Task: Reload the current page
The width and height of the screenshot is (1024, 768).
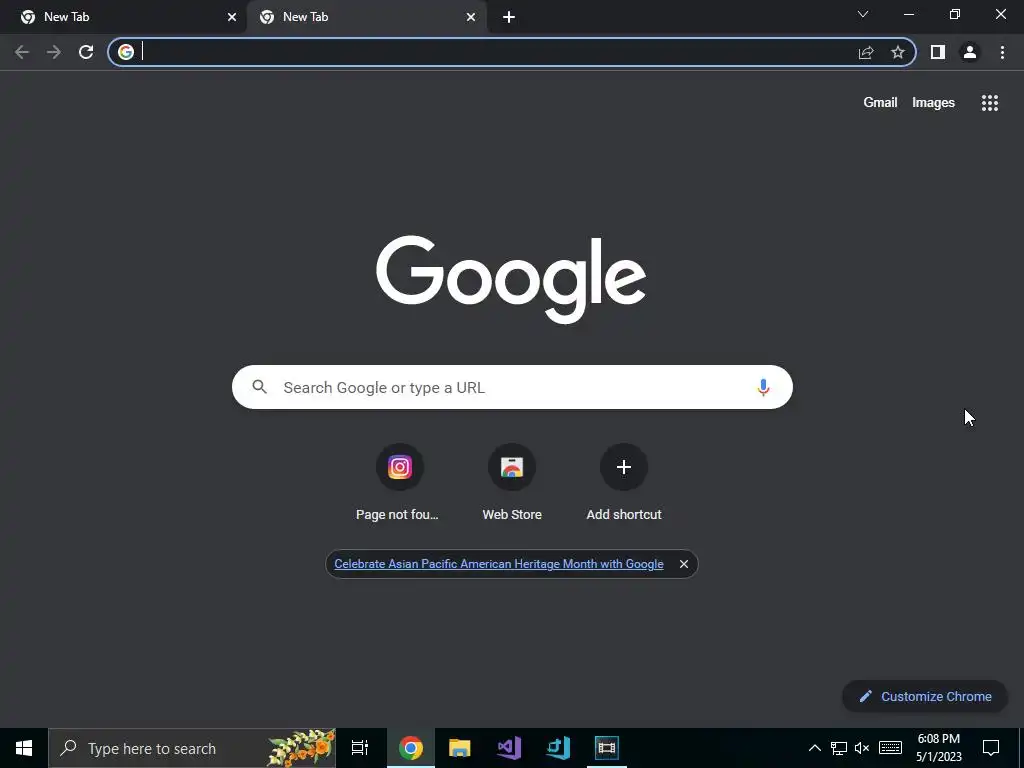Action: click(86, 52)
